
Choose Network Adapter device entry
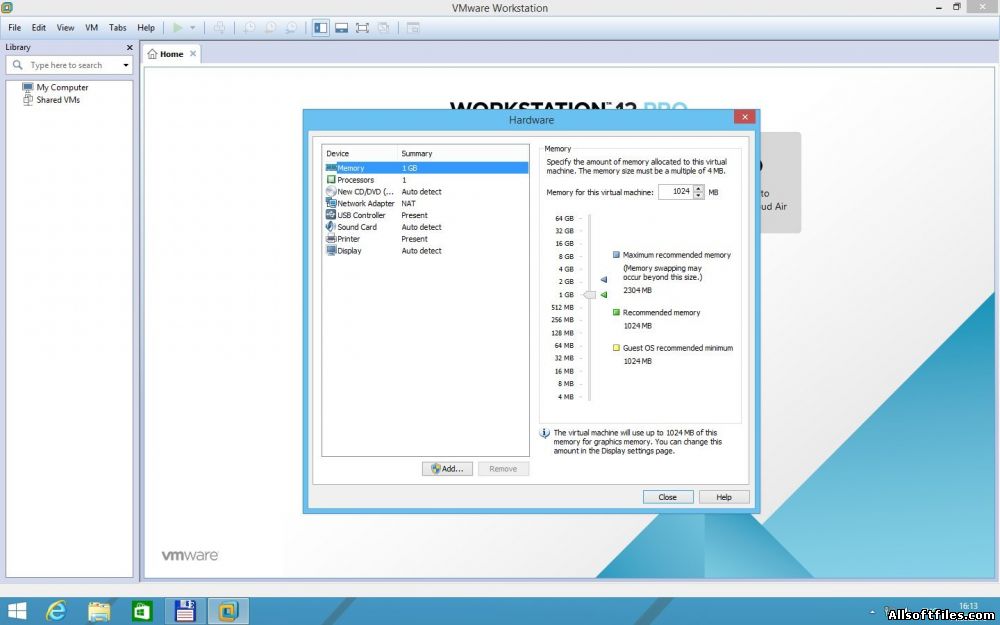365,204
